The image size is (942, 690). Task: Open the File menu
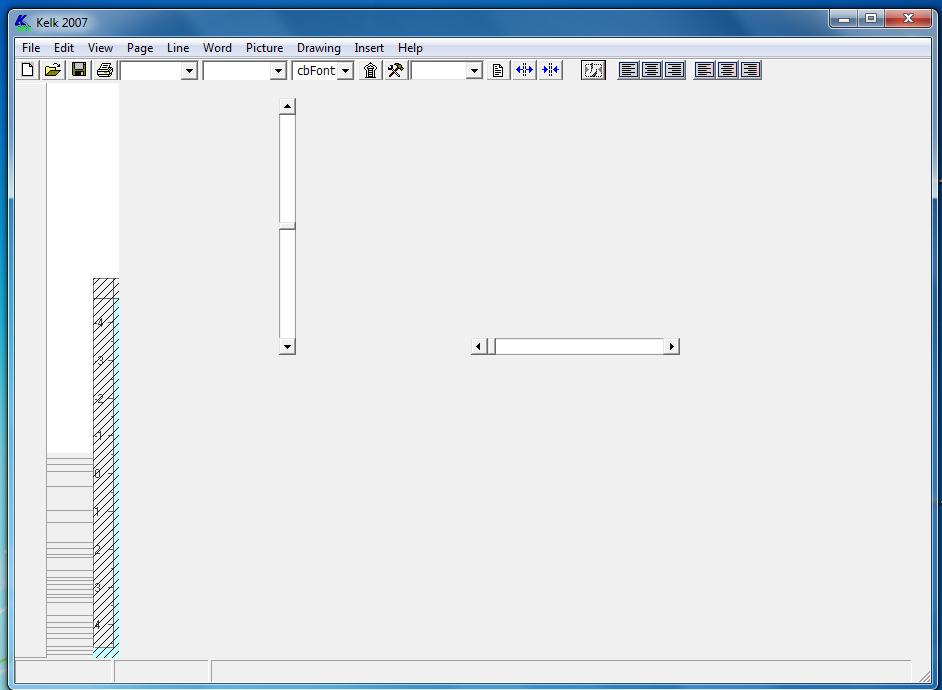click(31, 48)
